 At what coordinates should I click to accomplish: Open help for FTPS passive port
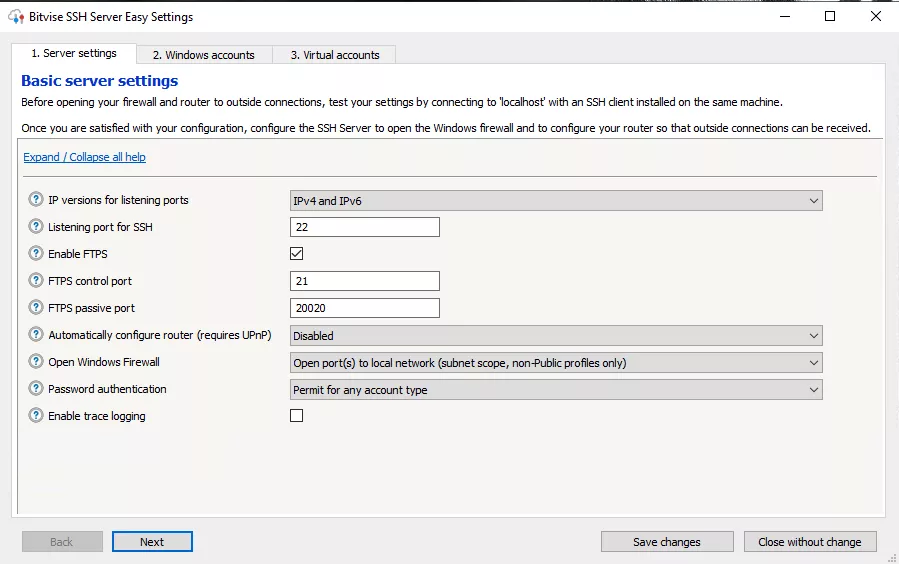[x=37, y=308]
